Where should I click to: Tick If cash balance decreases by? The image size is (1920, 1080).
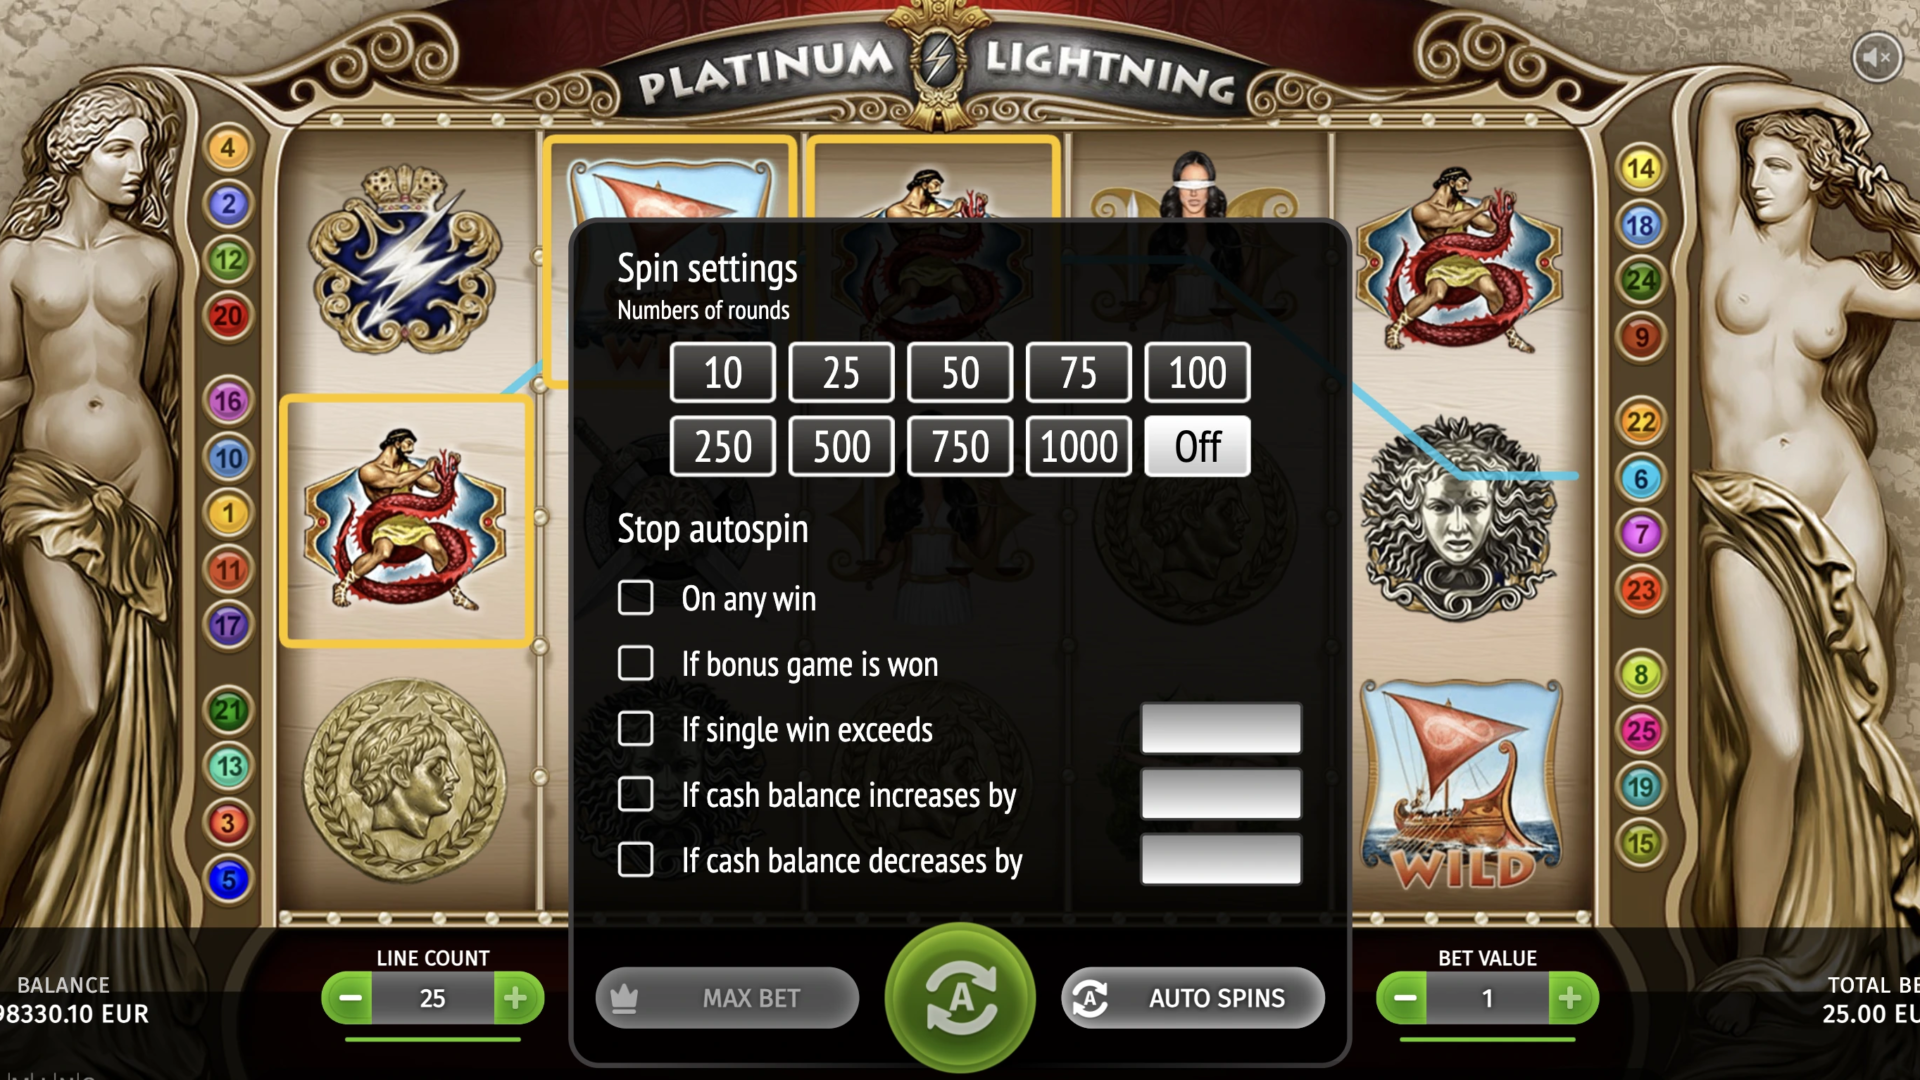[636, 859]
